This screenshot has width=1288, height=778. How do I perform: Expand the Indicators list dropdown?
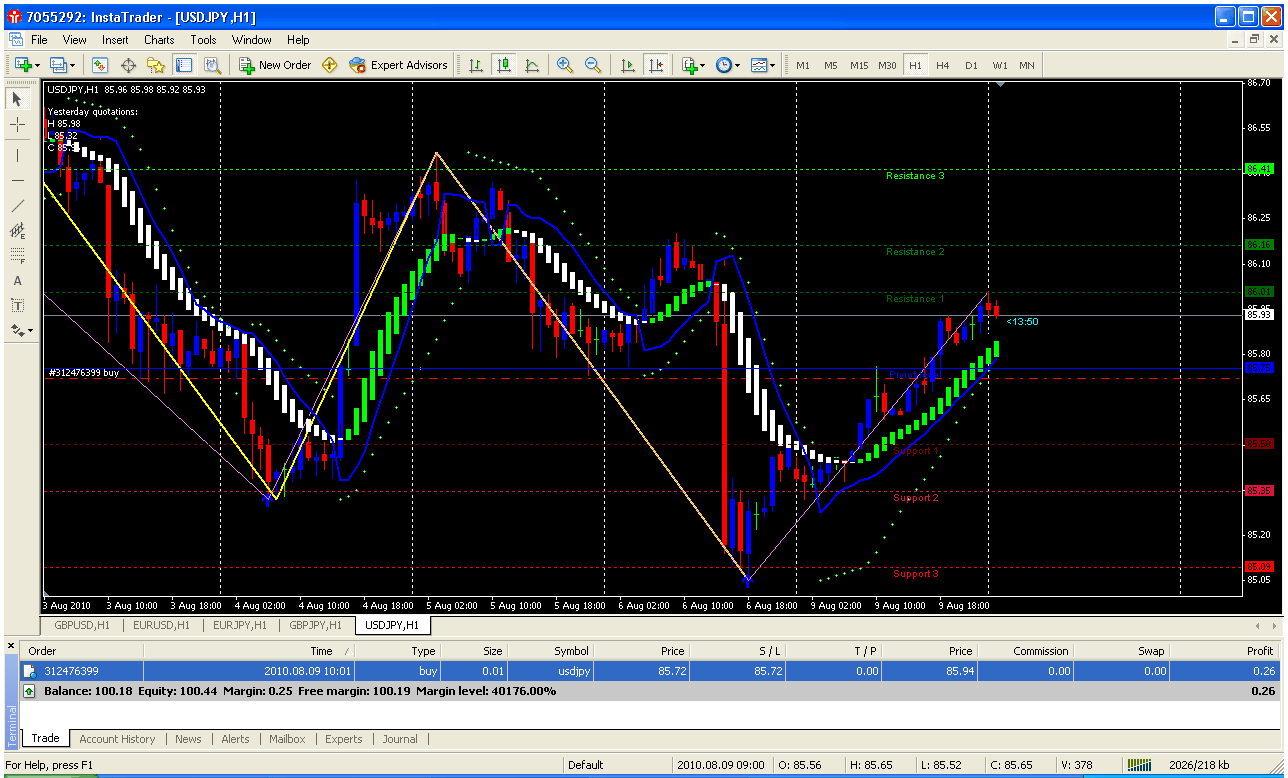pyautogui.click(x=693, y=65)
